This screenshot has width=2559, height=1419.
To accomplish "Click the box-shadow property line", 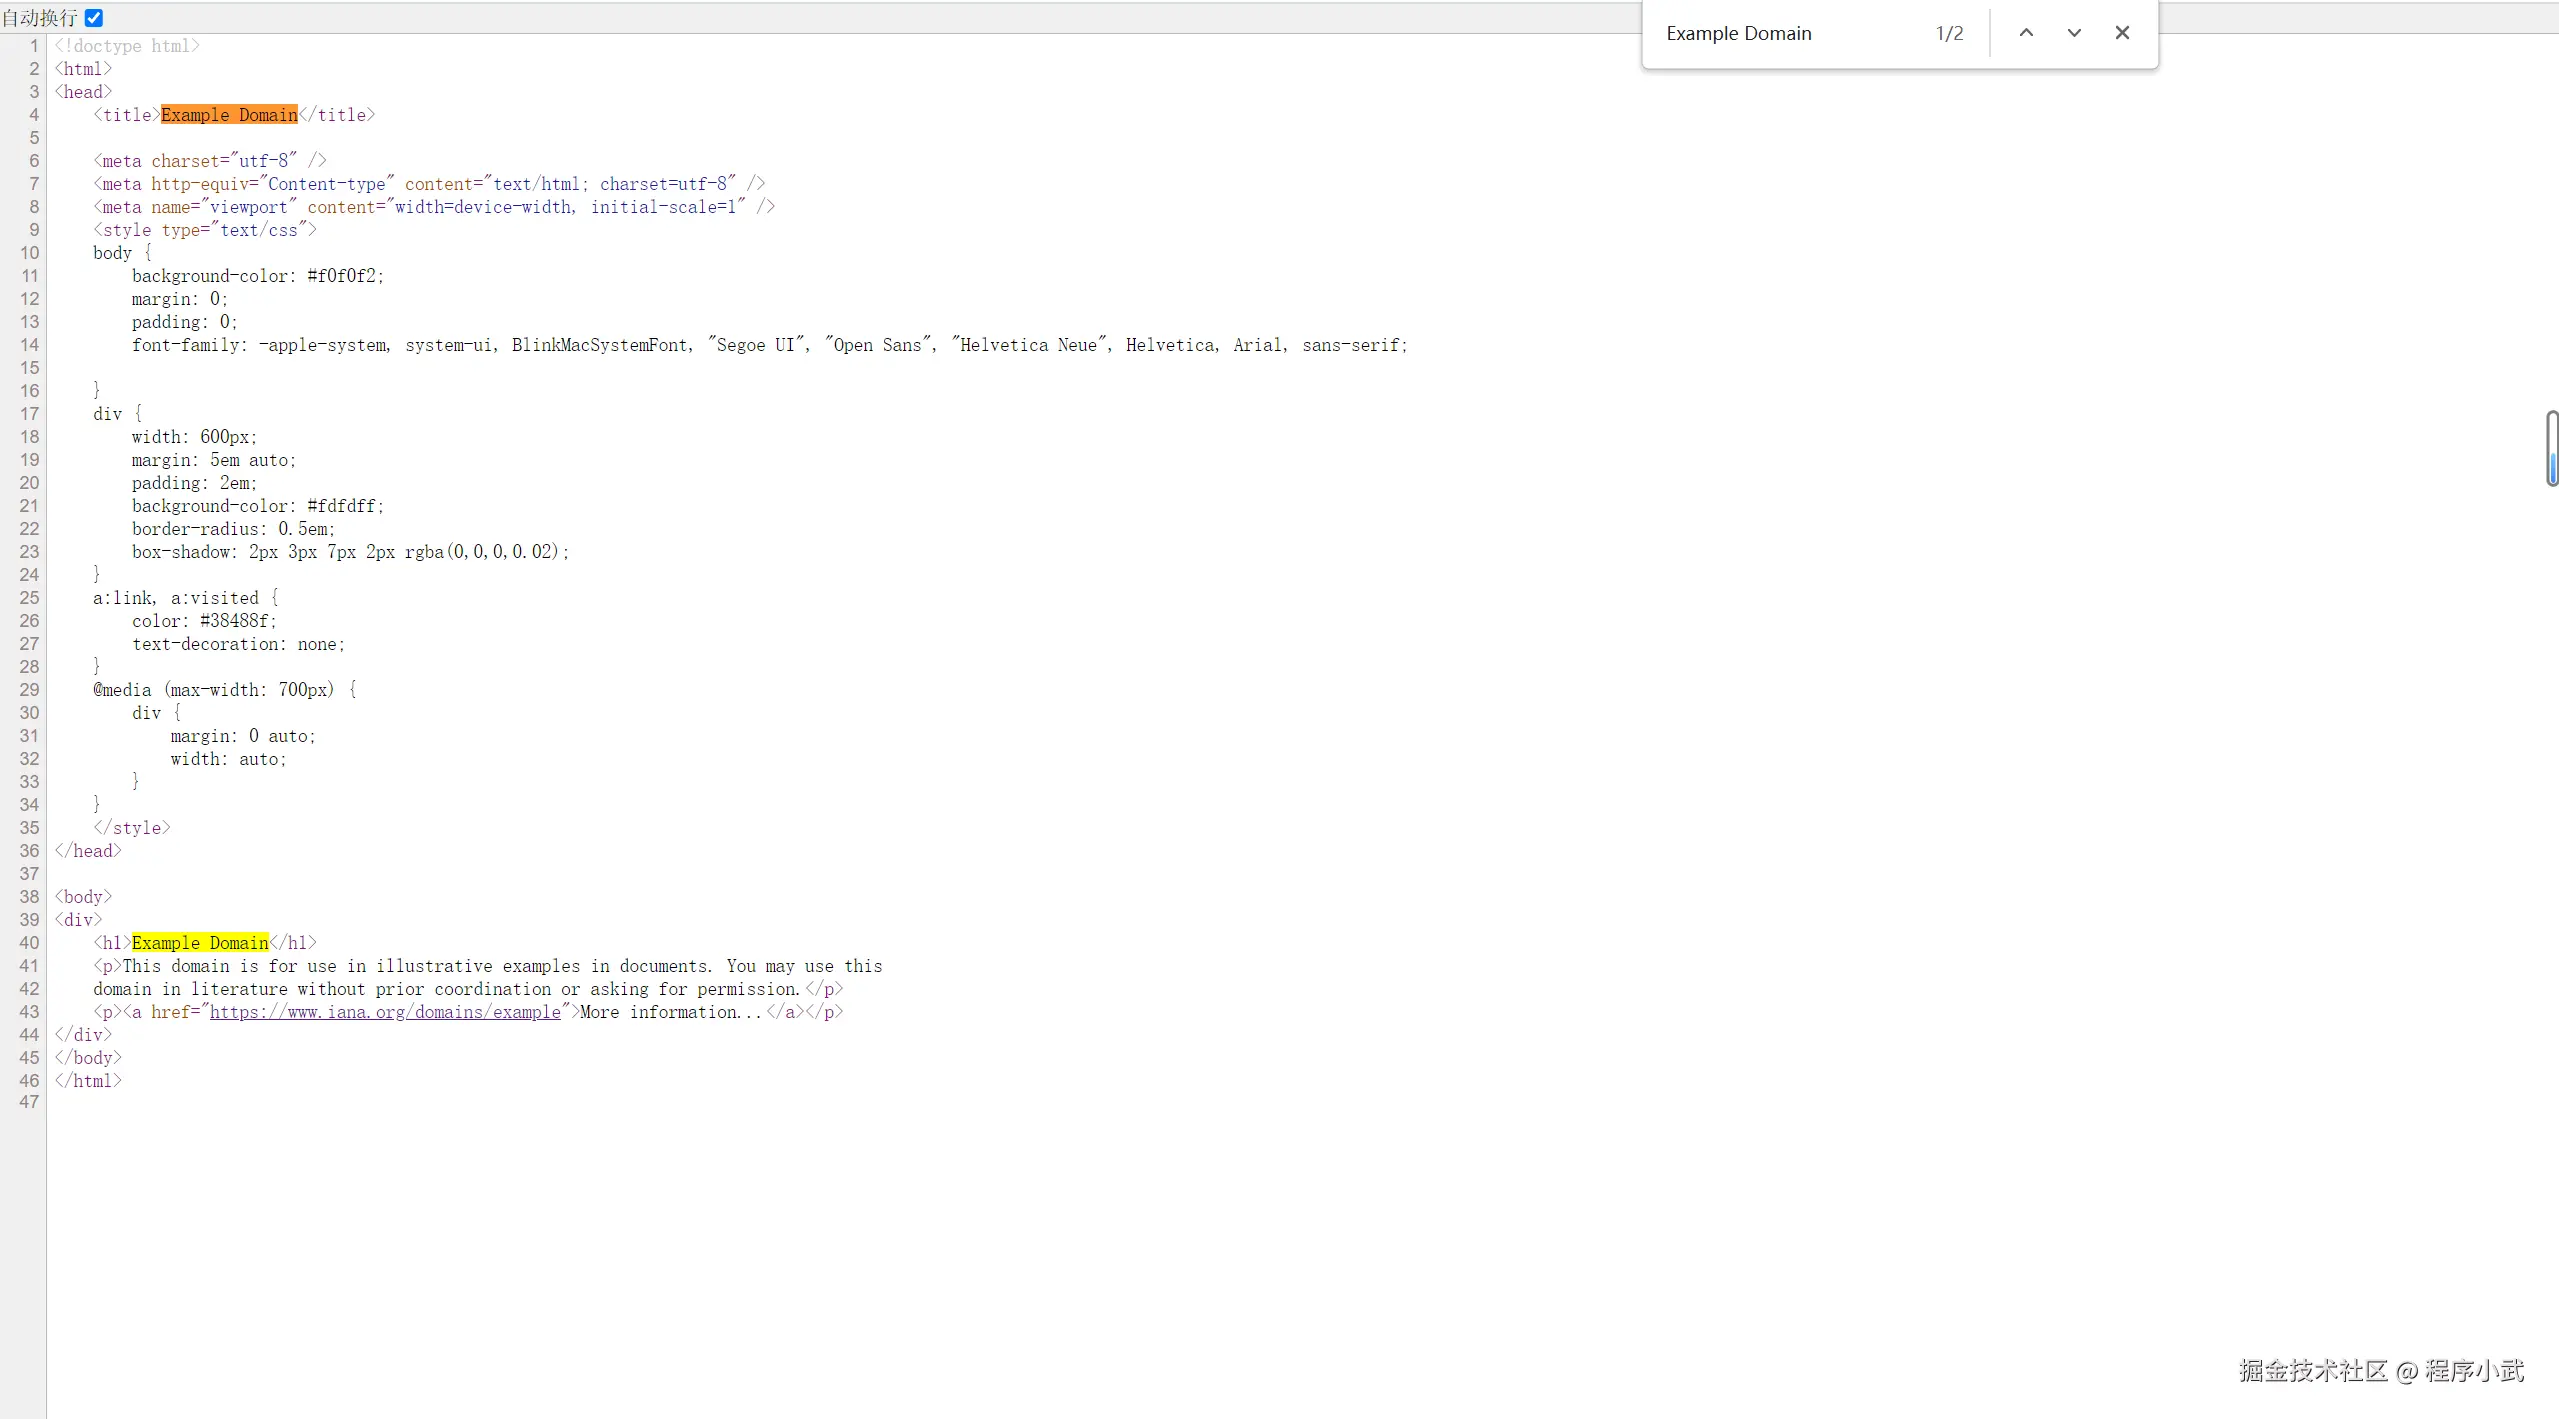I will coord(350,552).
